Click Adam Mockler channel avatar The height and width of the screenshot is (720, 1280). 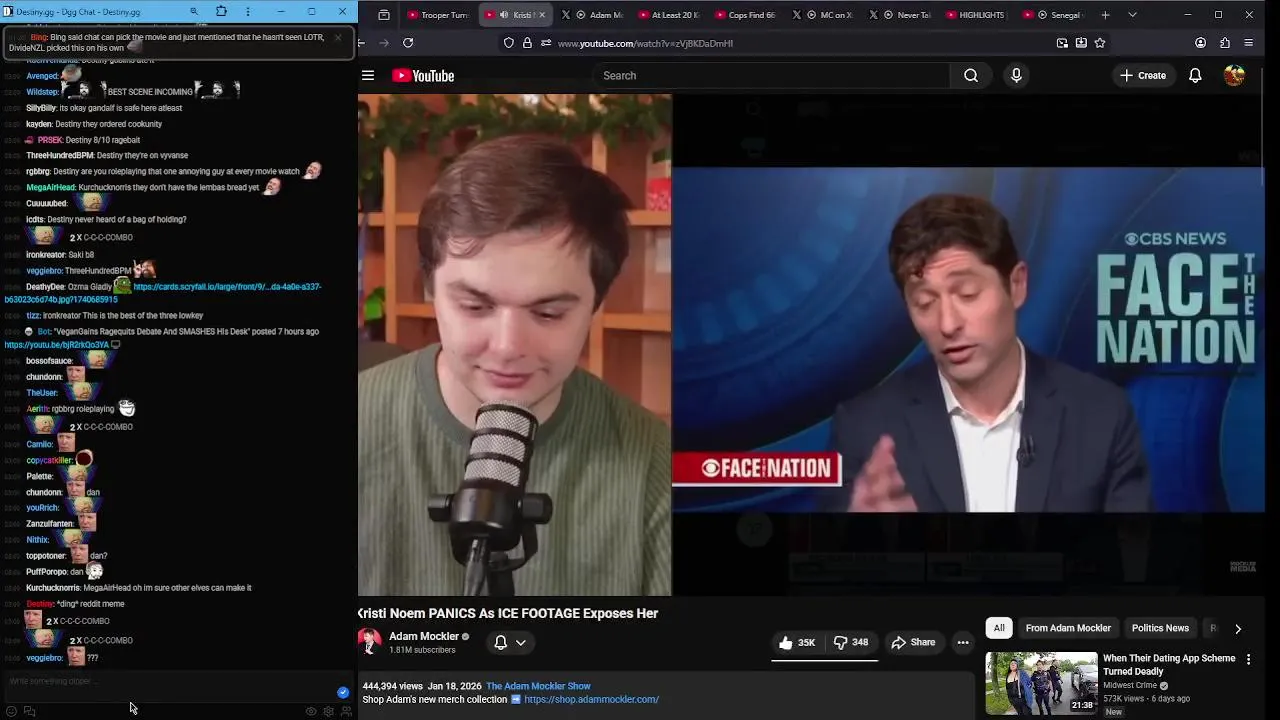pyautogui.click(x=370, y=642)
